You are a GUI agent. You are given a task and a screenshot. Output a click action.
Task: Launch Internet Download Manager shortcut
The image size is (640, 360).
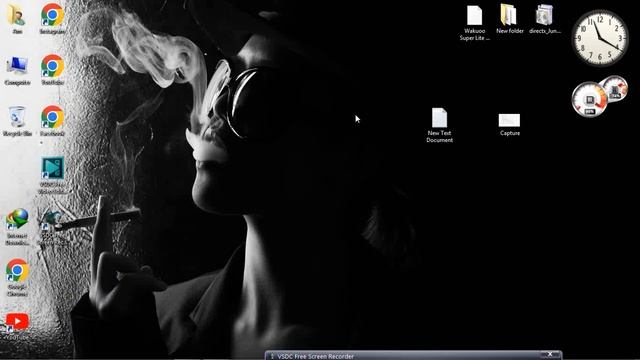17,227
